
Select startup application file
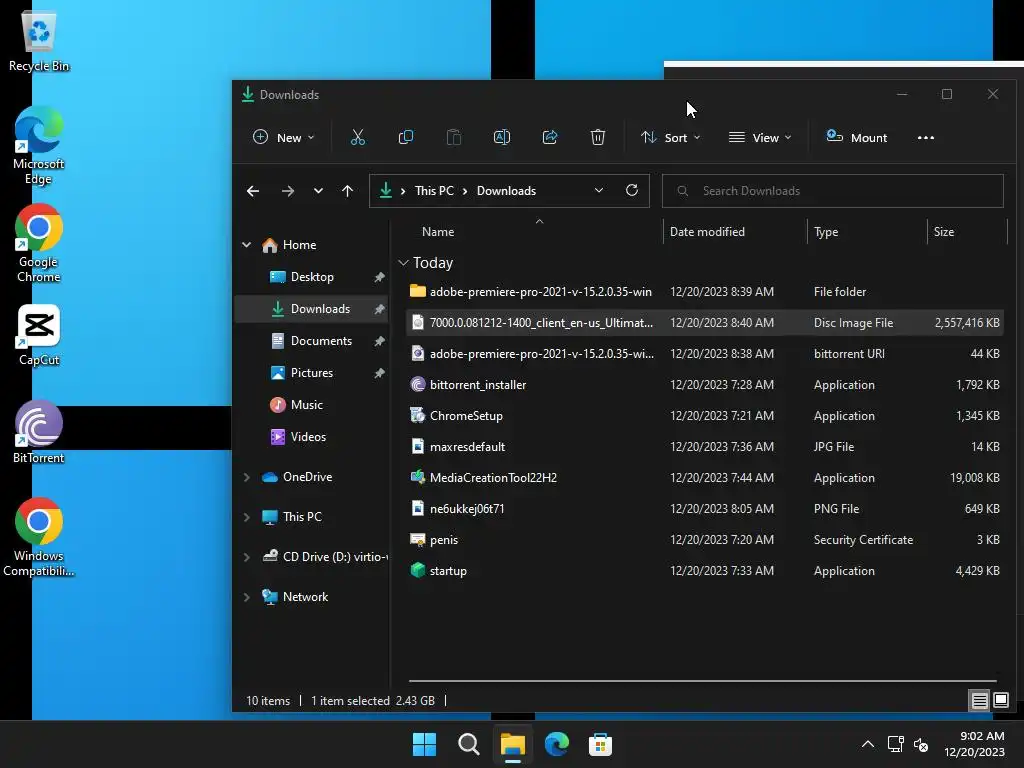click(704, 571)
